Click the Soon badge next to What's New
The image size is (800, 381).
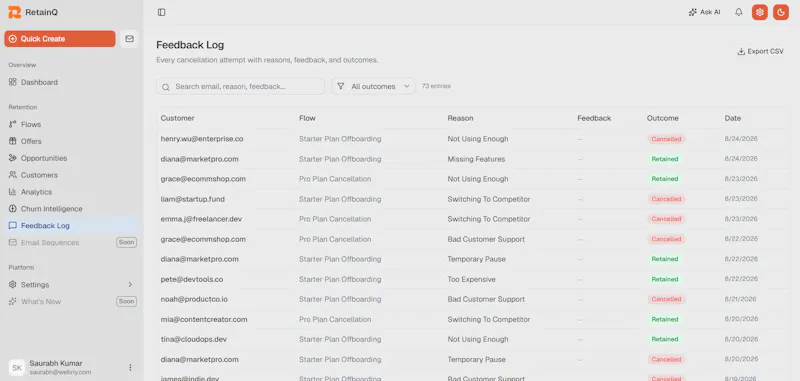126,301
